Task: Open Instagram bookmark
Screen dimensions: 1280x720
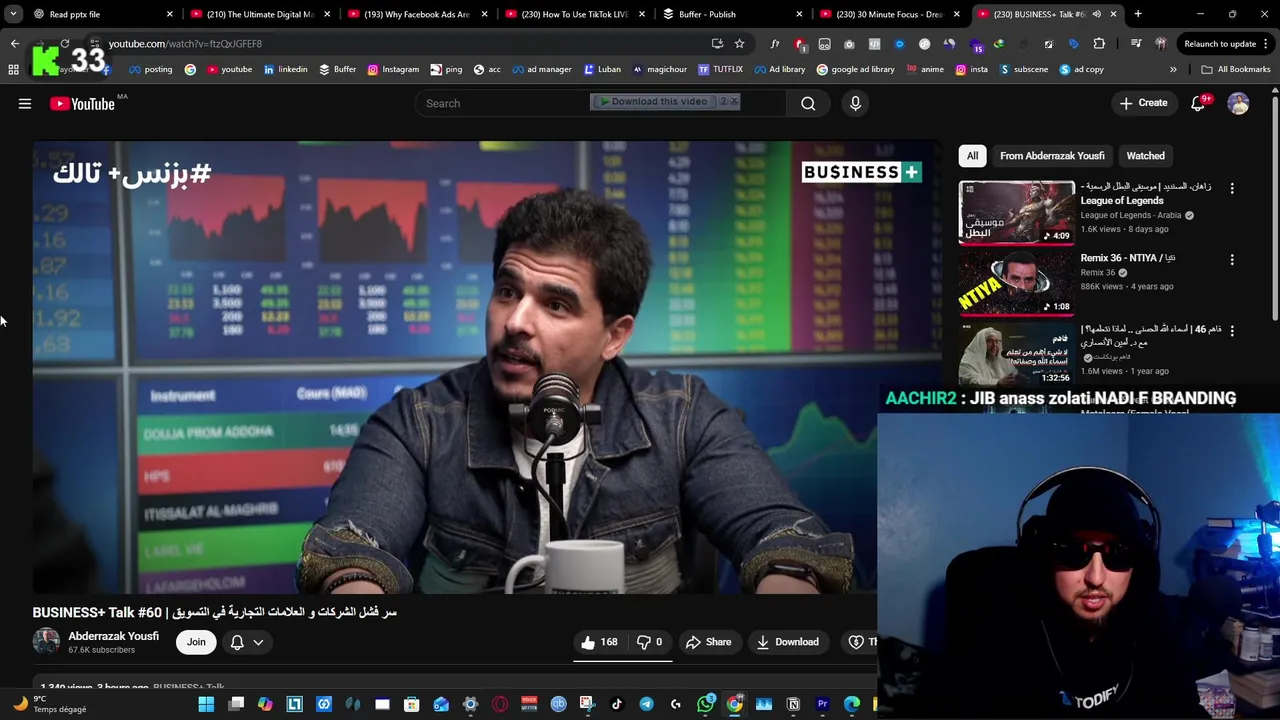Action: tap(393, 69)
